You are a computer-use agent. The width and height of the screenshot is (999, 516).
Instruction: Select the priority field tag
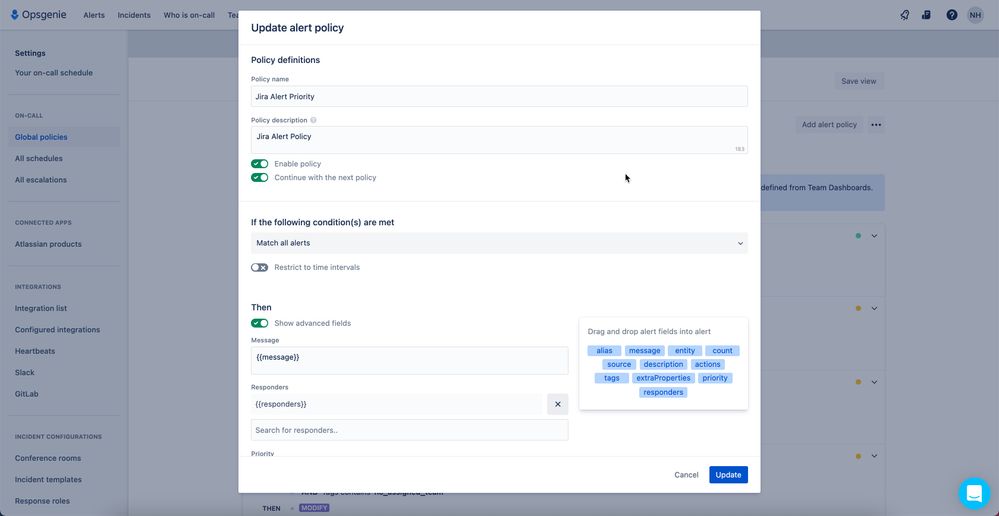pos(715,378)
